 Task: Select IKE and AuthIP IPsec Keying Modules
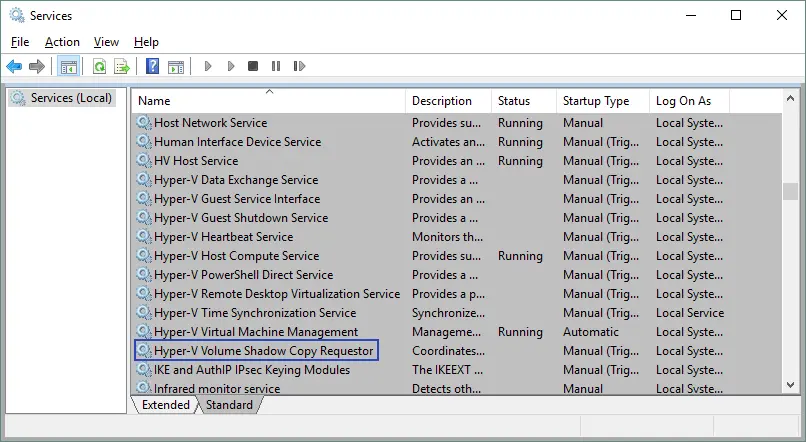tap(252, 370)
